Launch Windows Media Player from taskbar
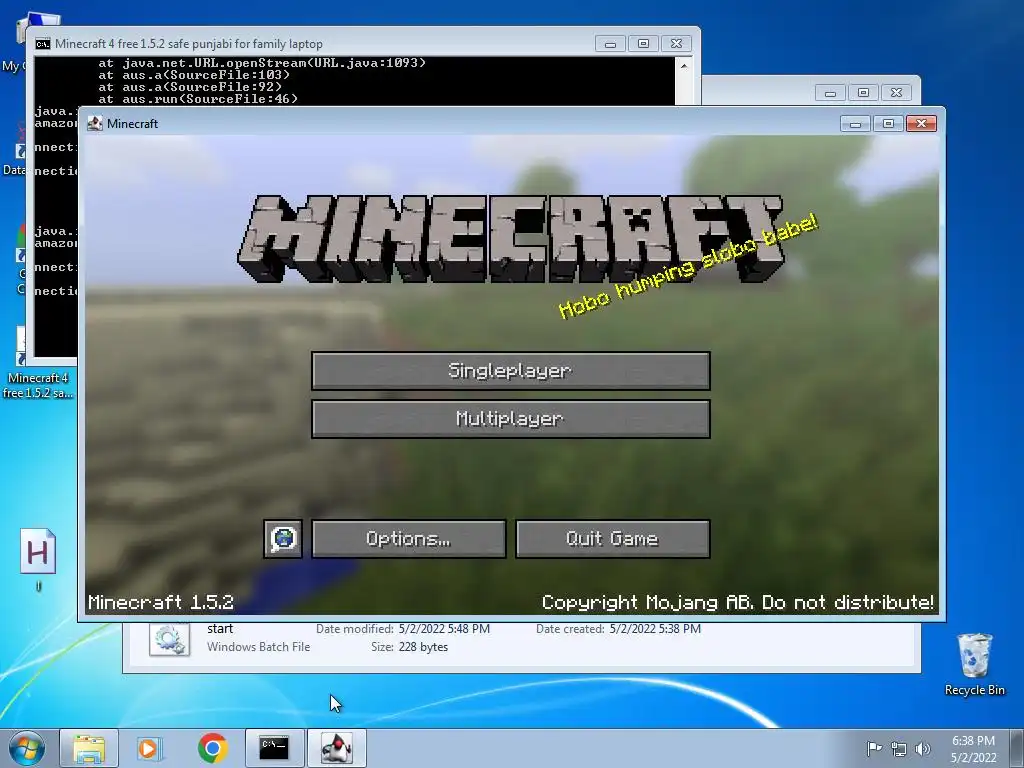1024x768 pixels. [150, 748]
